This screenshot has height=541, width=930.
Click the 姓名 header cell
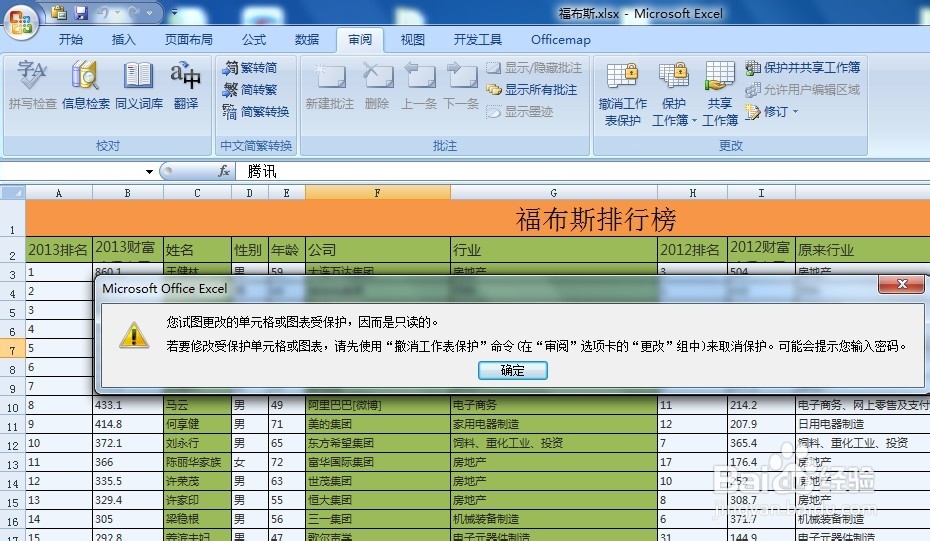click(x=197, y=250)
